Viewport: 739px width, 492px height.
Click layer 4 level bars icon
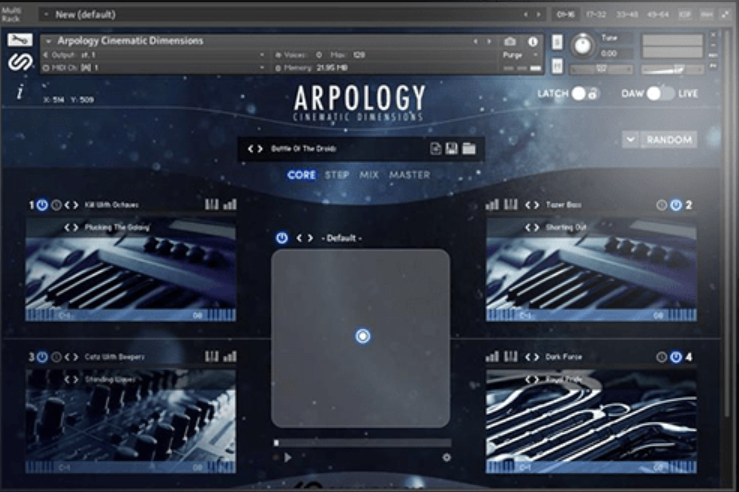492,356
